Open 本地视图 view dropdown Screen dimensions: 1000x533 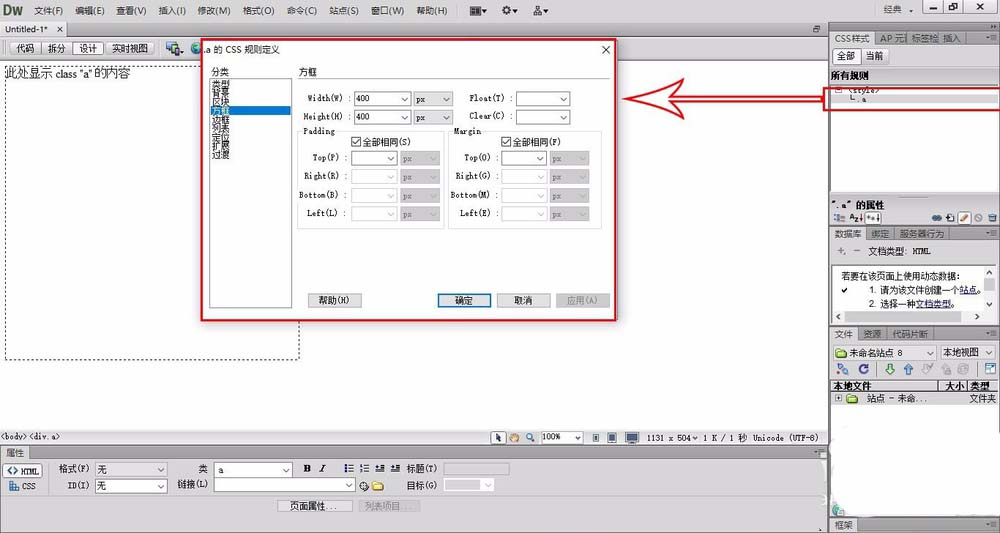968,353
